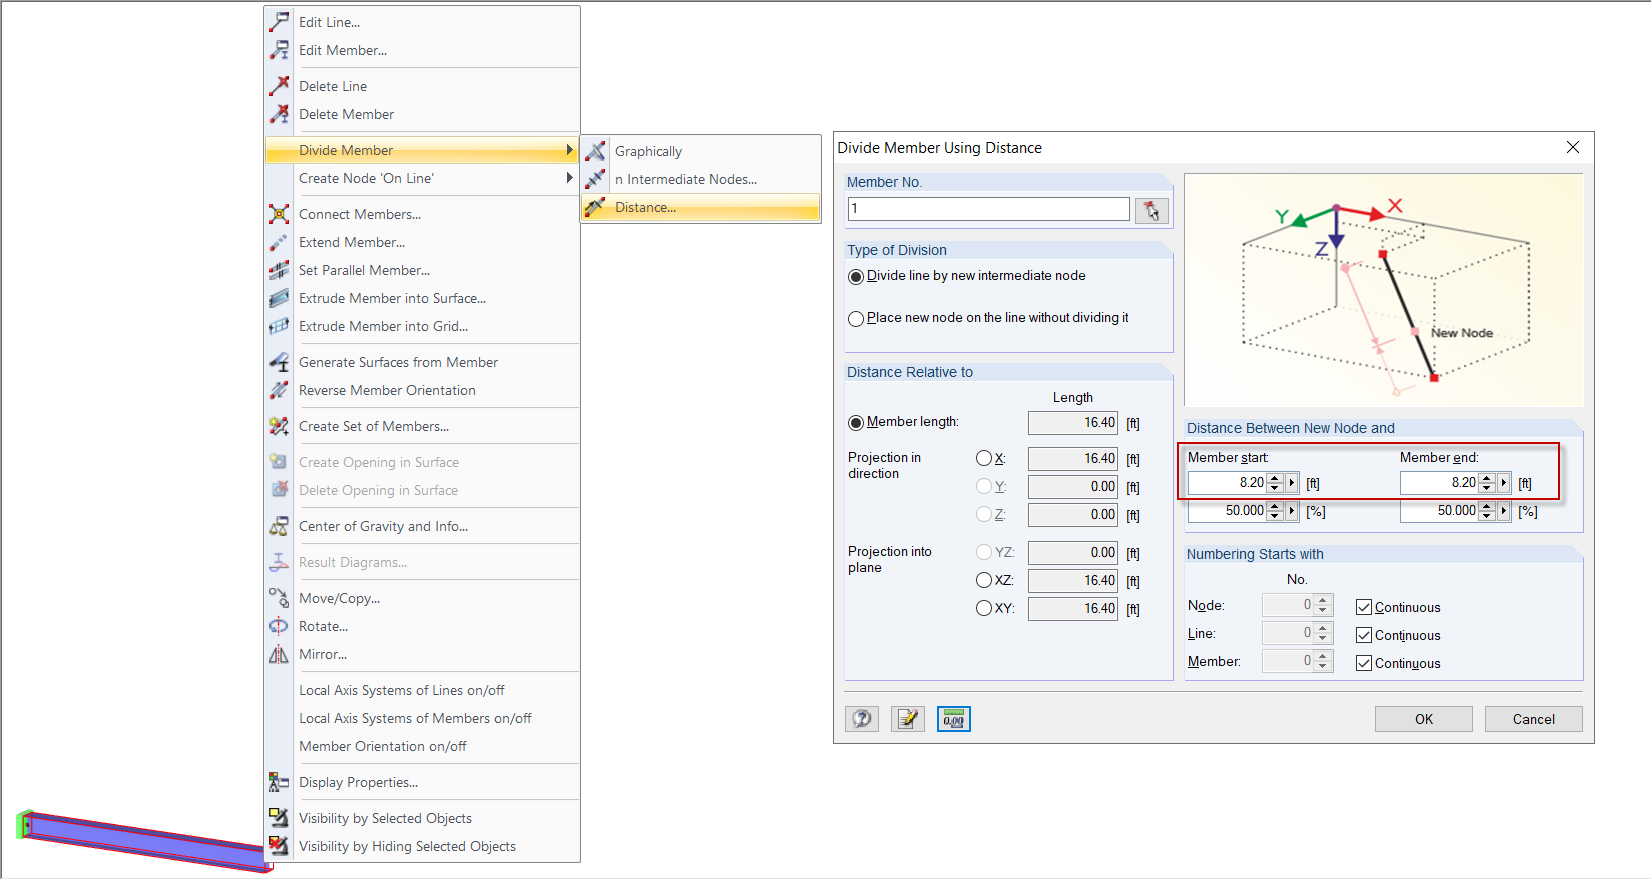Pick member graphically with the cursor button
Viewport: 1651px width, 880px height.
pos(1152,210)
